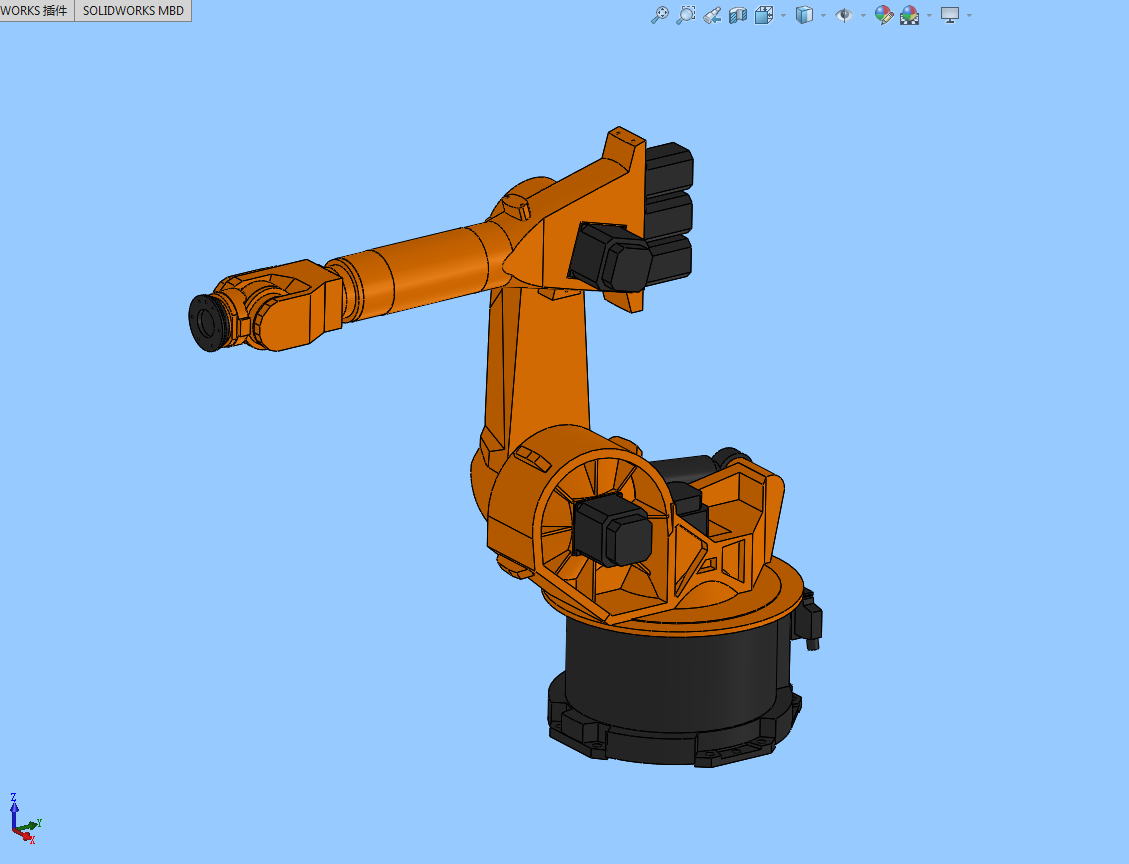Open the Hide/Show Items dropdown arrow

(x=863, y=16)
